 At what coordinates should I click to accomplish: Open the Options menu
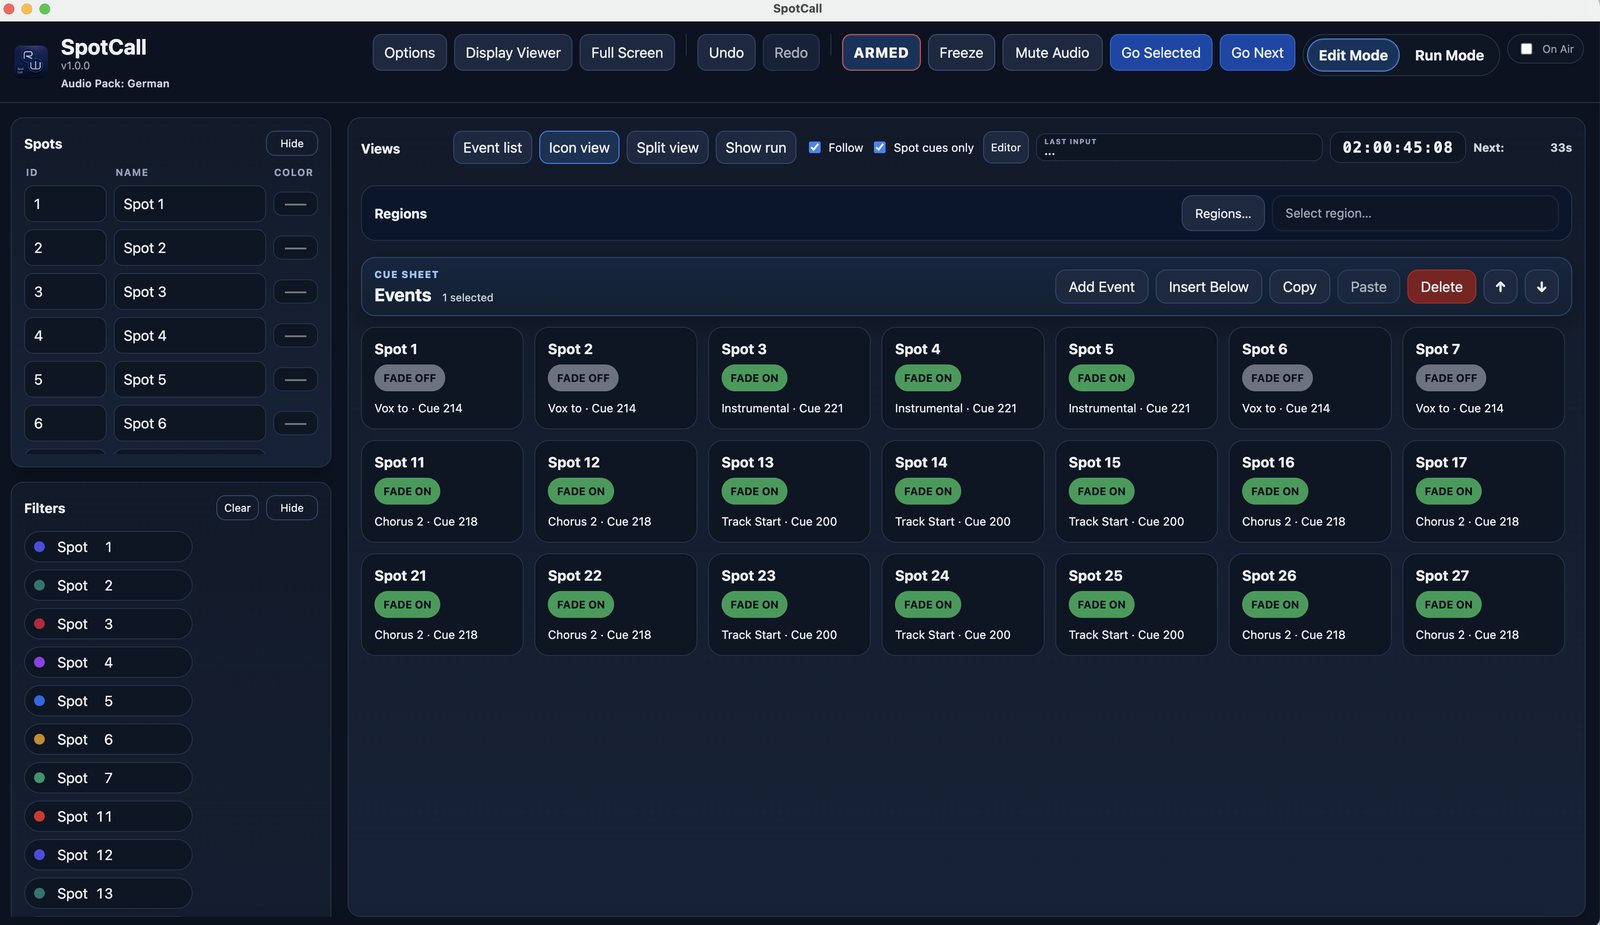(410, 53)
